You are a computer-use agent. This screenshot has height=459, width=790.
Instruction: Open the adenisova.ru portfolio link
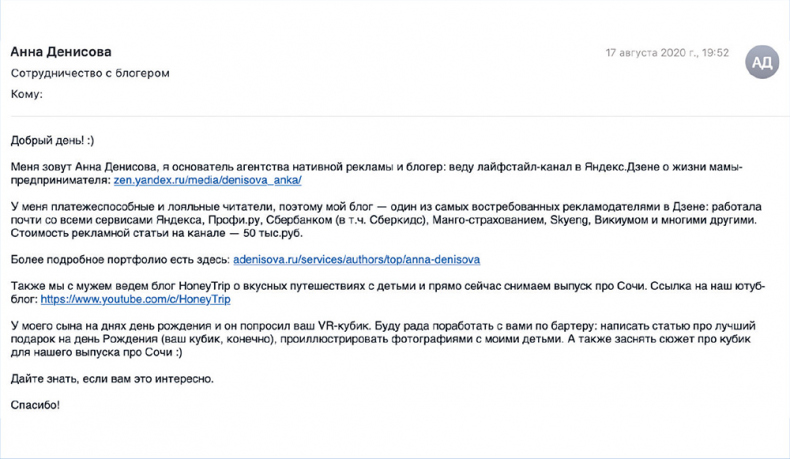pos(356,259)
